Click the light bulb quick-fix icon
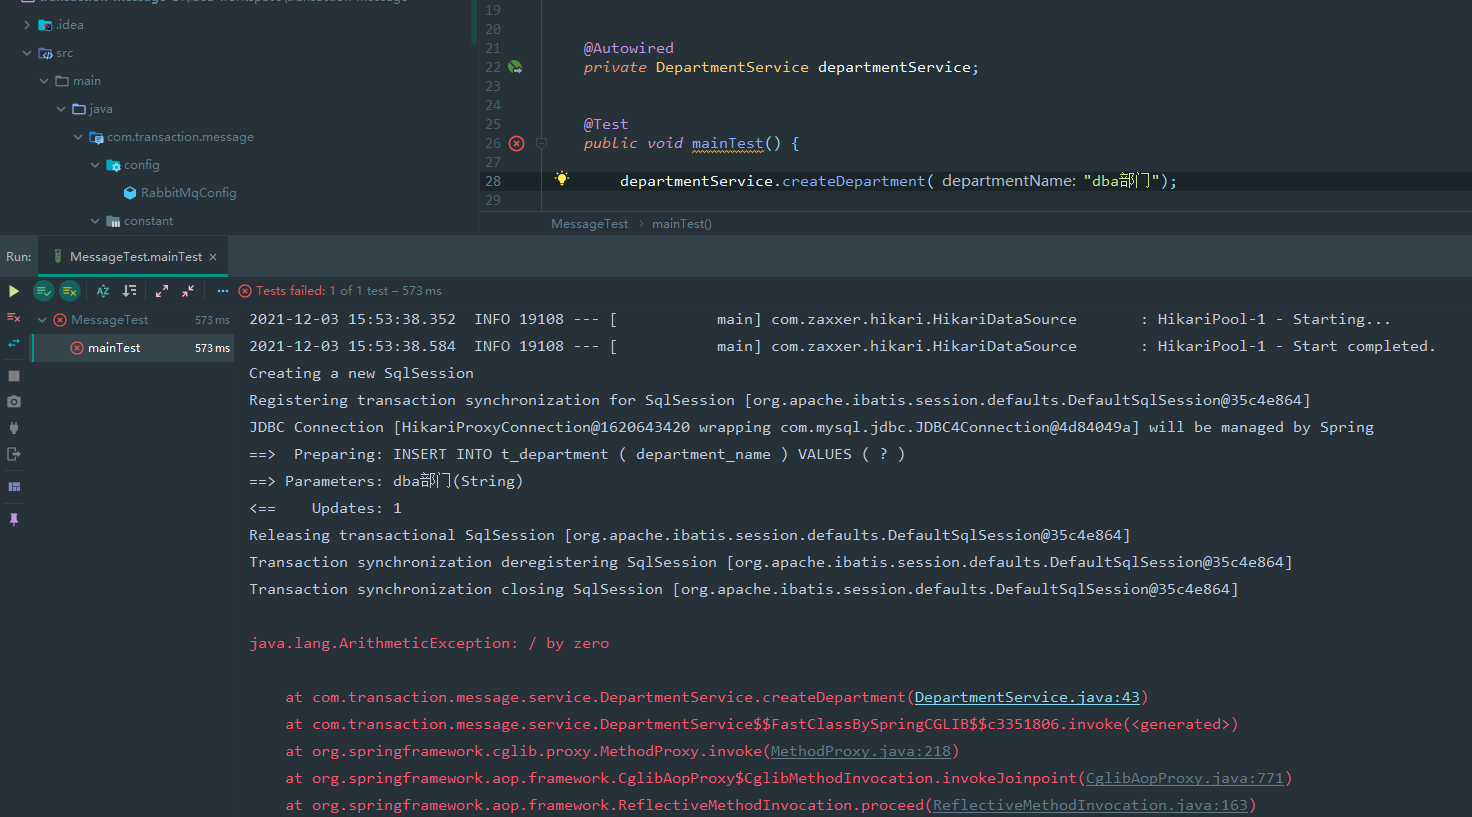Image resolution: width=1472 pixels, height=817 pixels. pyautogui.click(x=562, y=179)
